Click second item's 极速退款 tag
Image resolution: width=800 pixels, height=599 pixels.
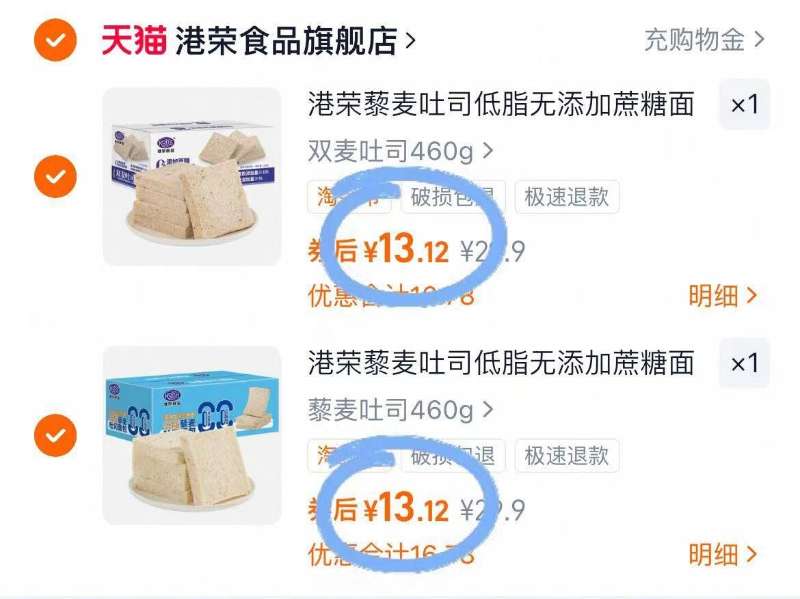[566, 456]
